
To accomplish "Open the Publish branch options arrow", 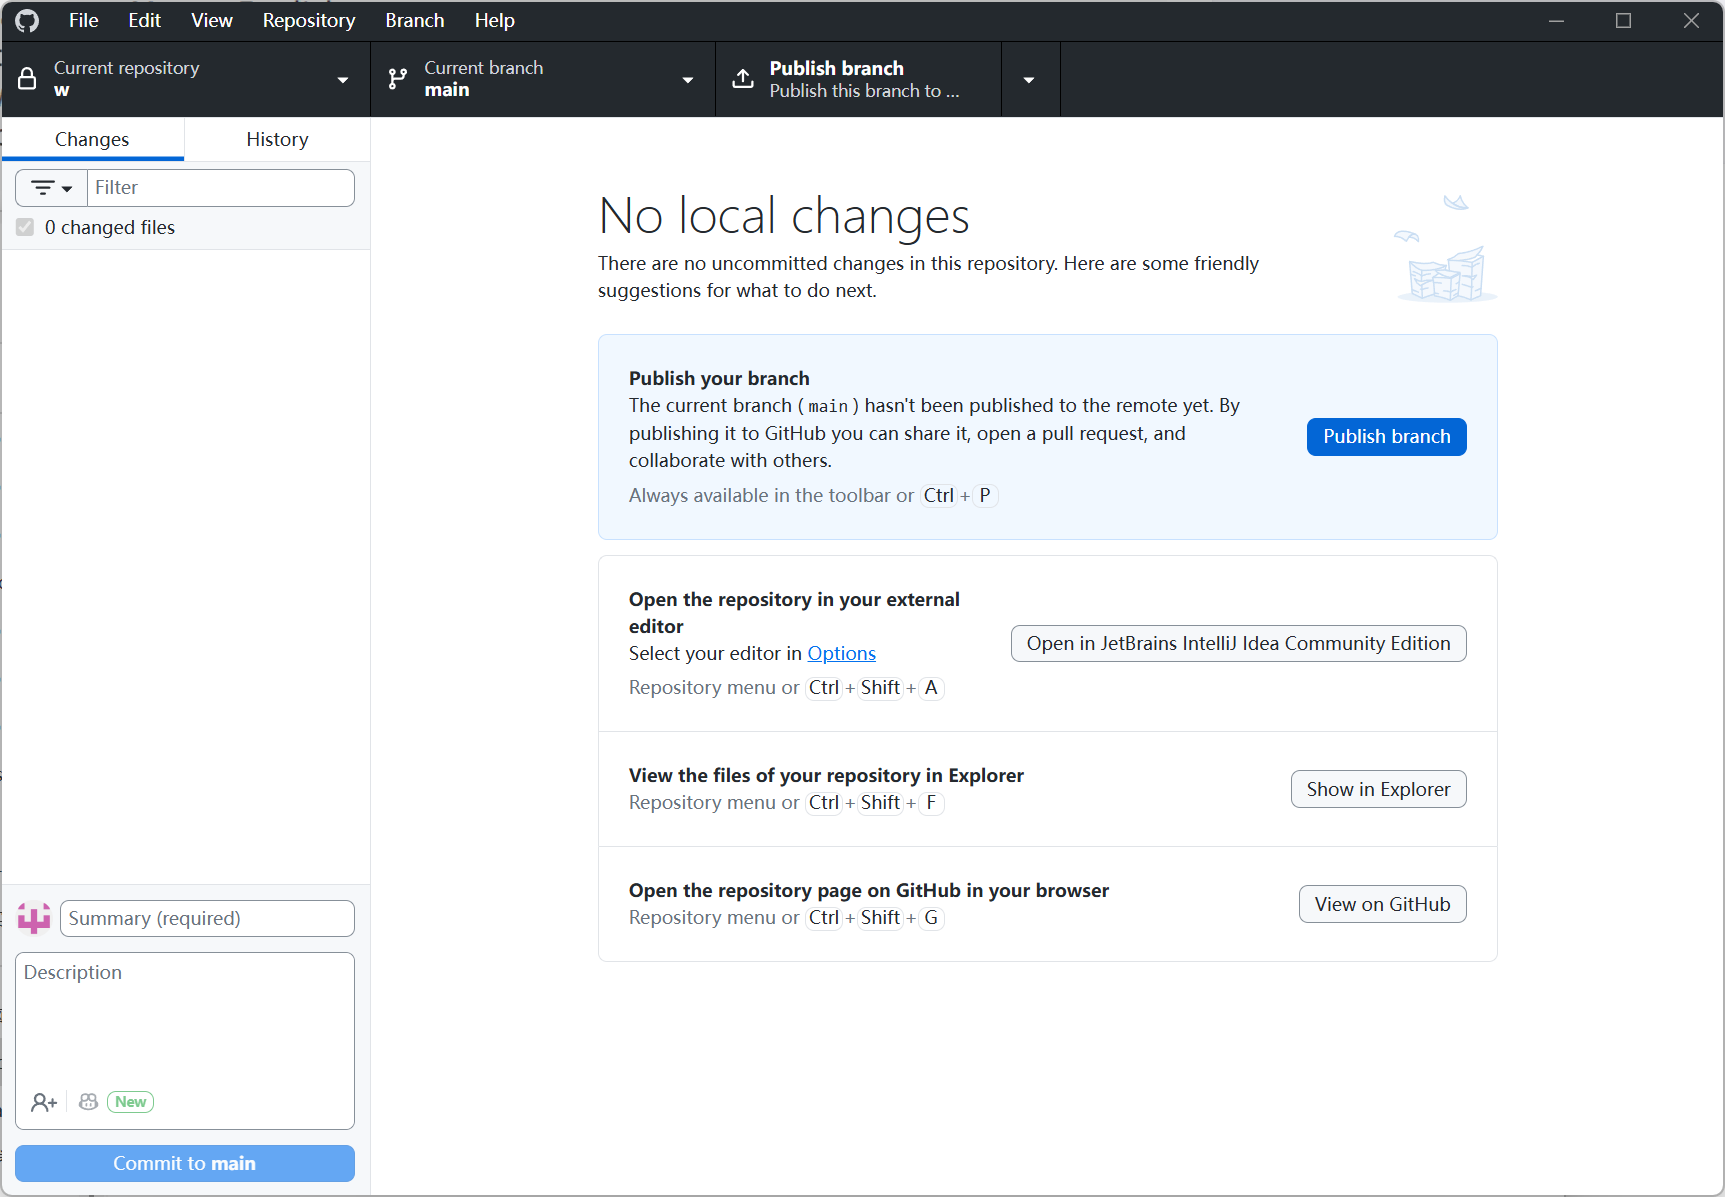I will click(x=1030, y=79).
